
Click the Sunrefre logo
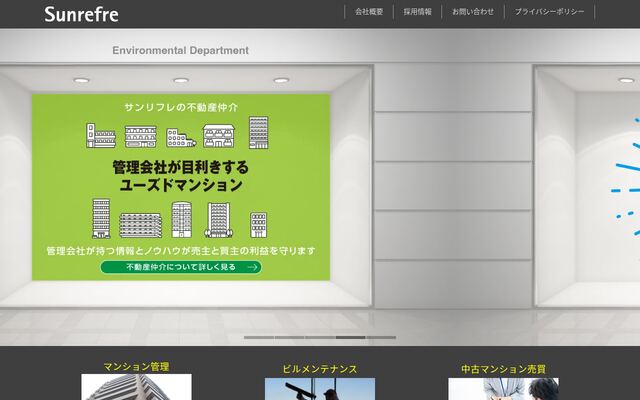click(x=81, y=14)
